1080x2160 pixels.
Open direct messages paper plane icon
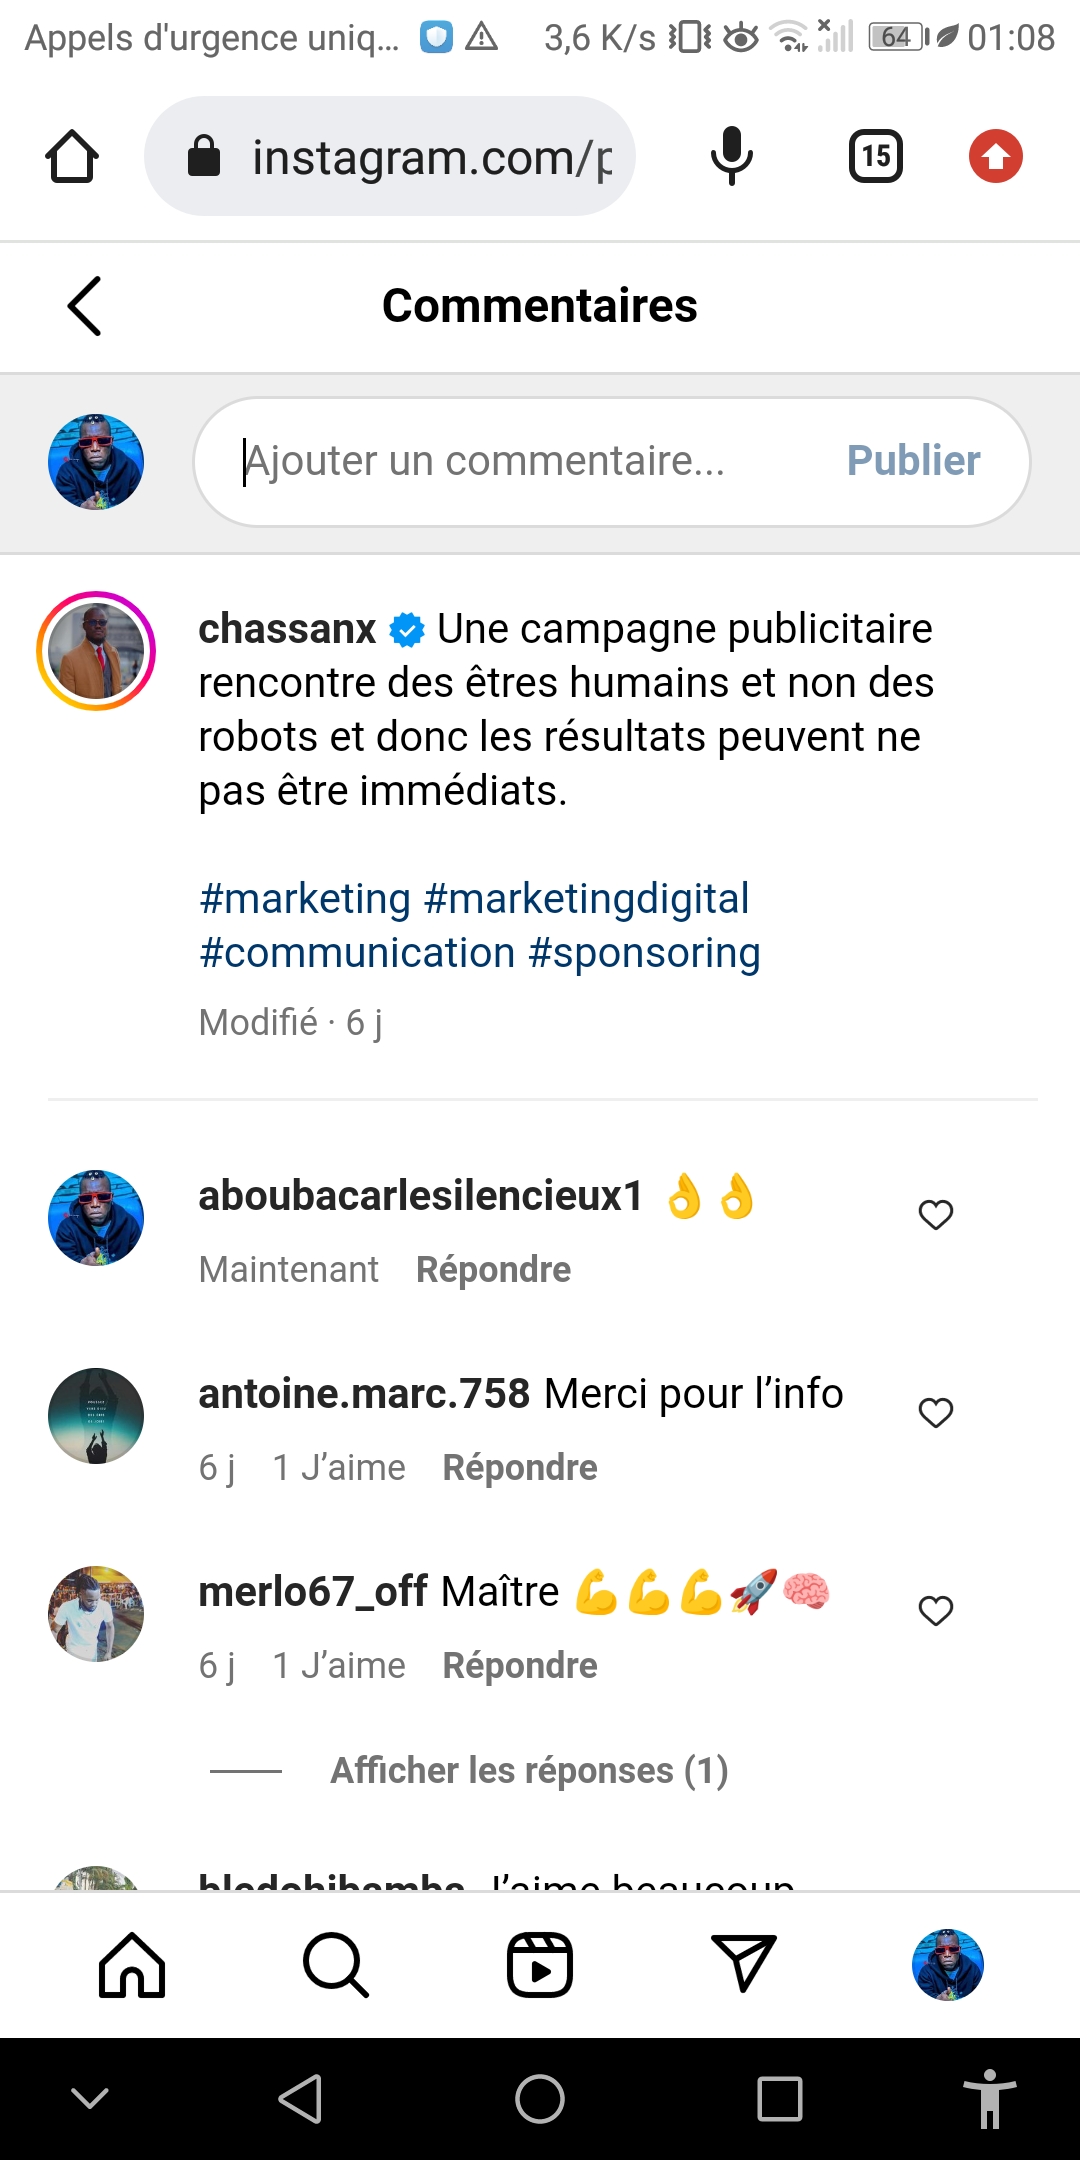coord(743,1965)
